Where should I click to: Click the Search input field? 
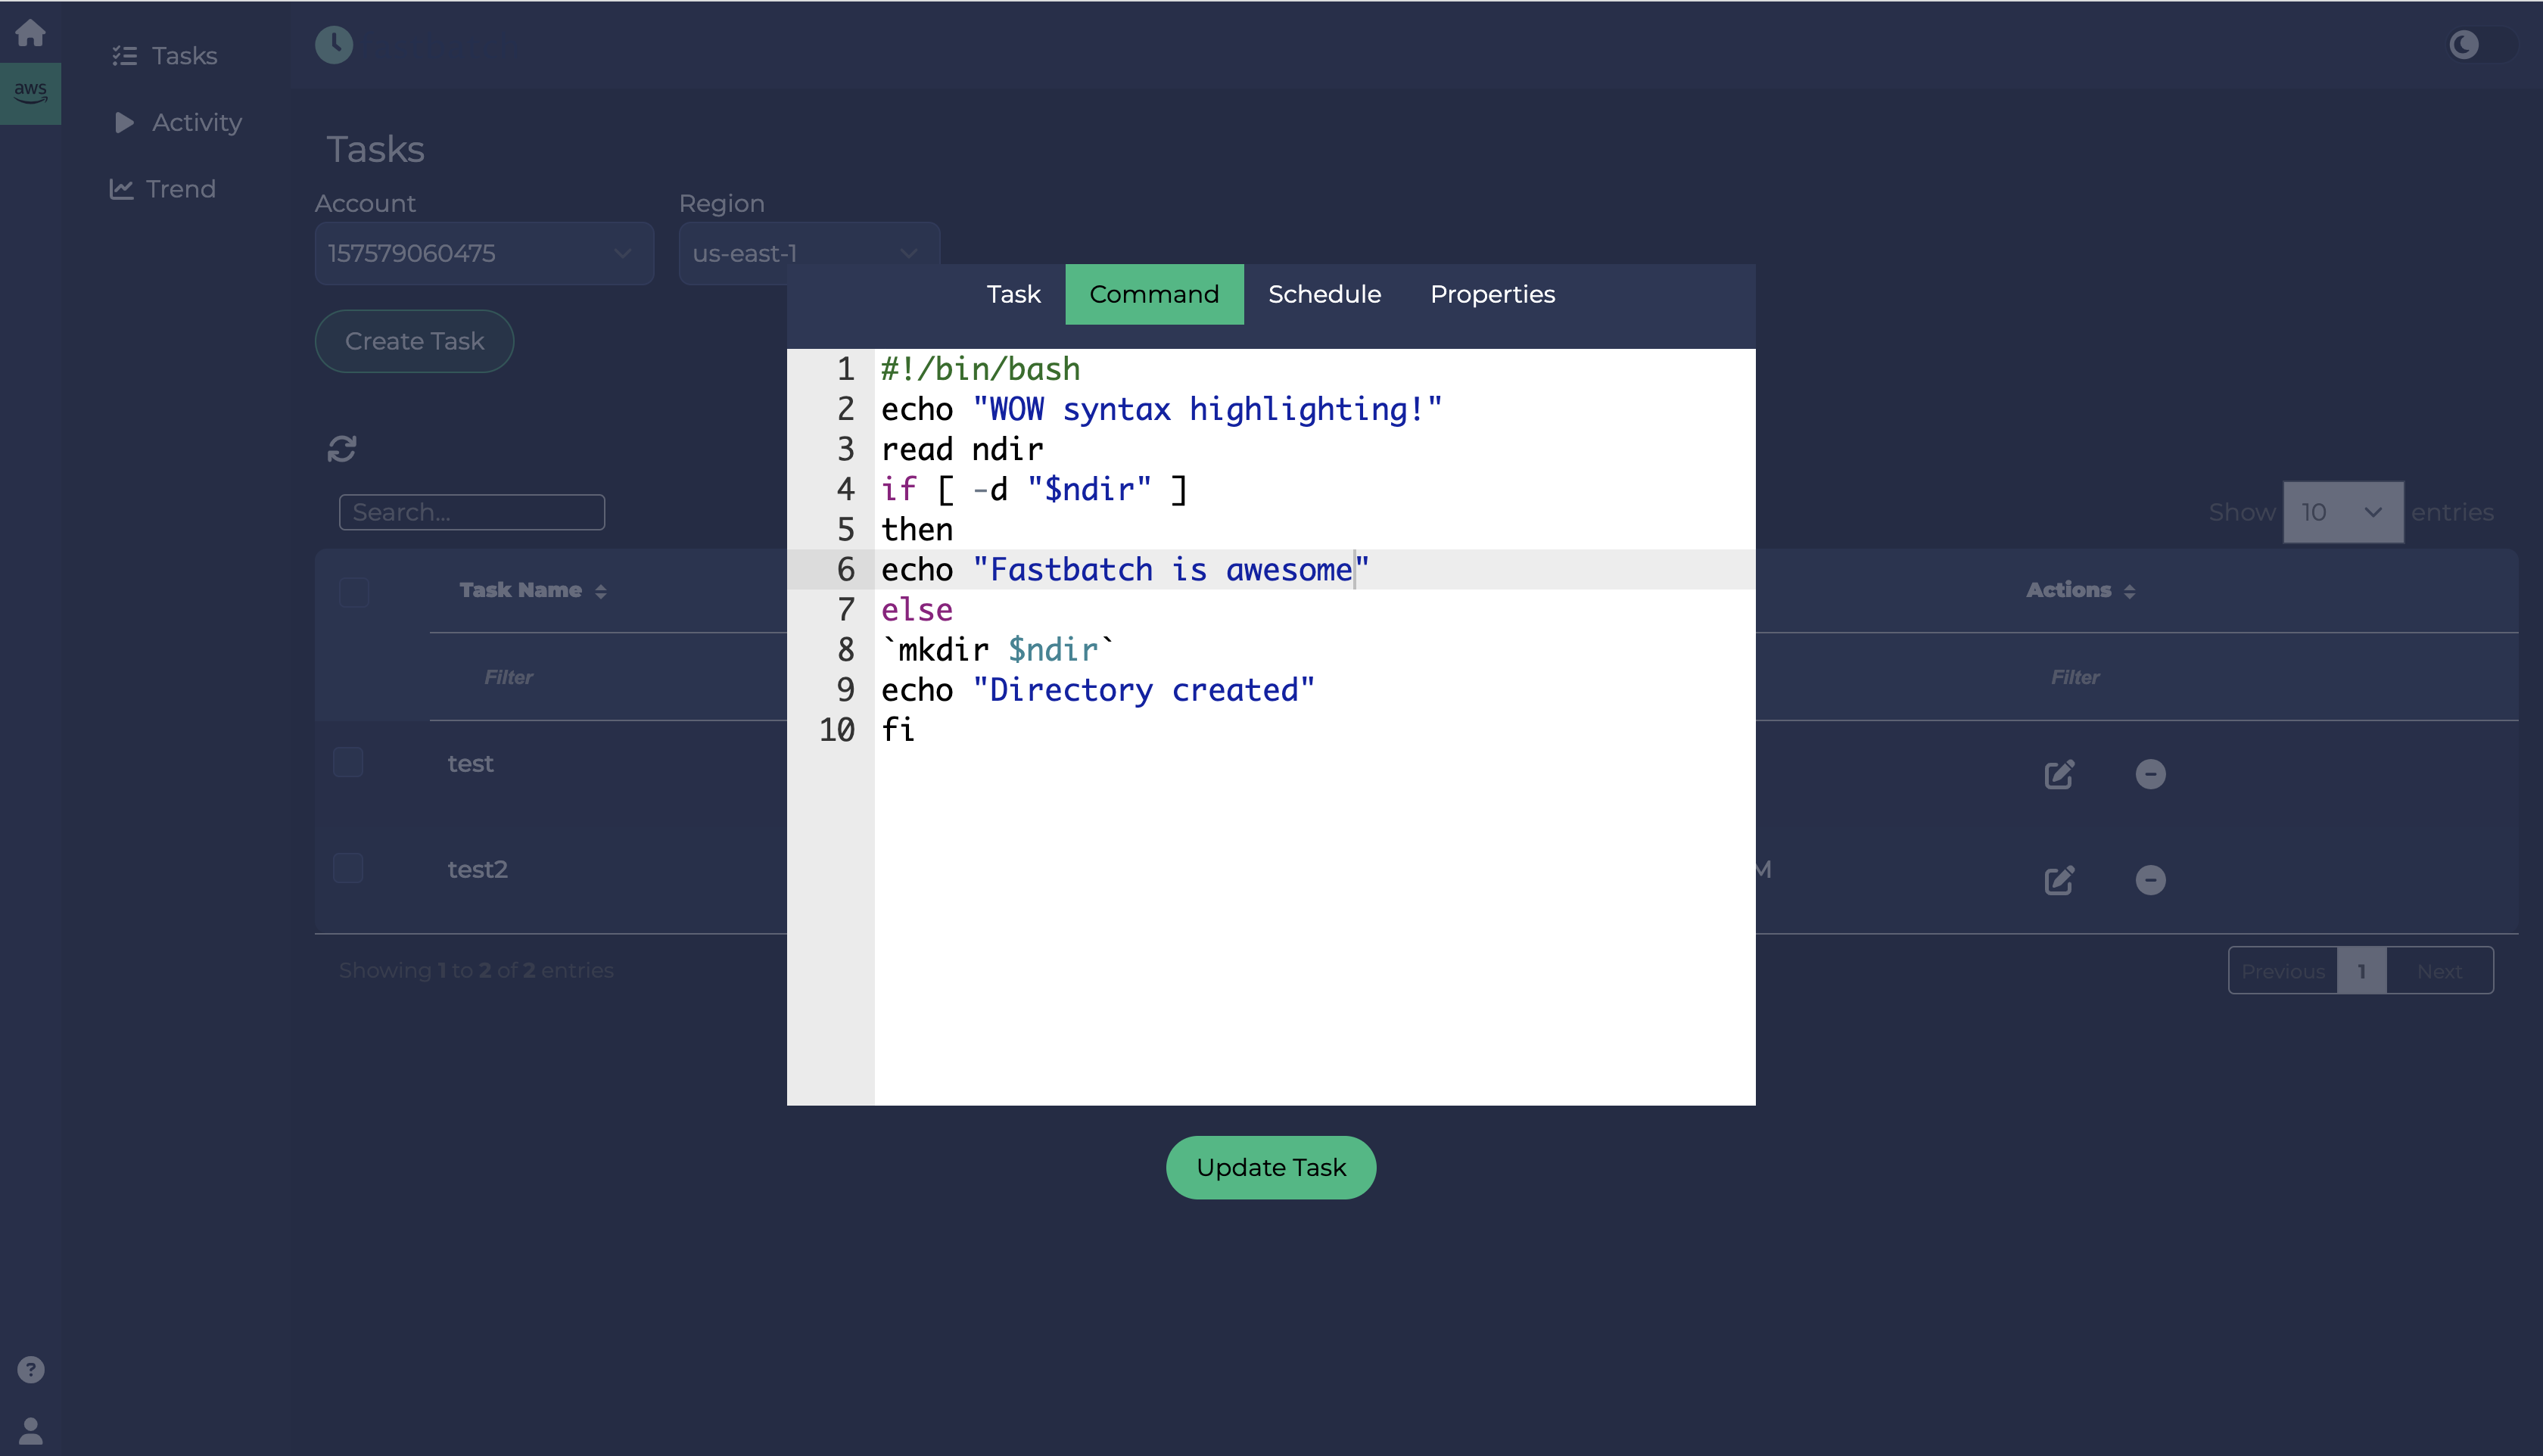(x=471, y=512)
